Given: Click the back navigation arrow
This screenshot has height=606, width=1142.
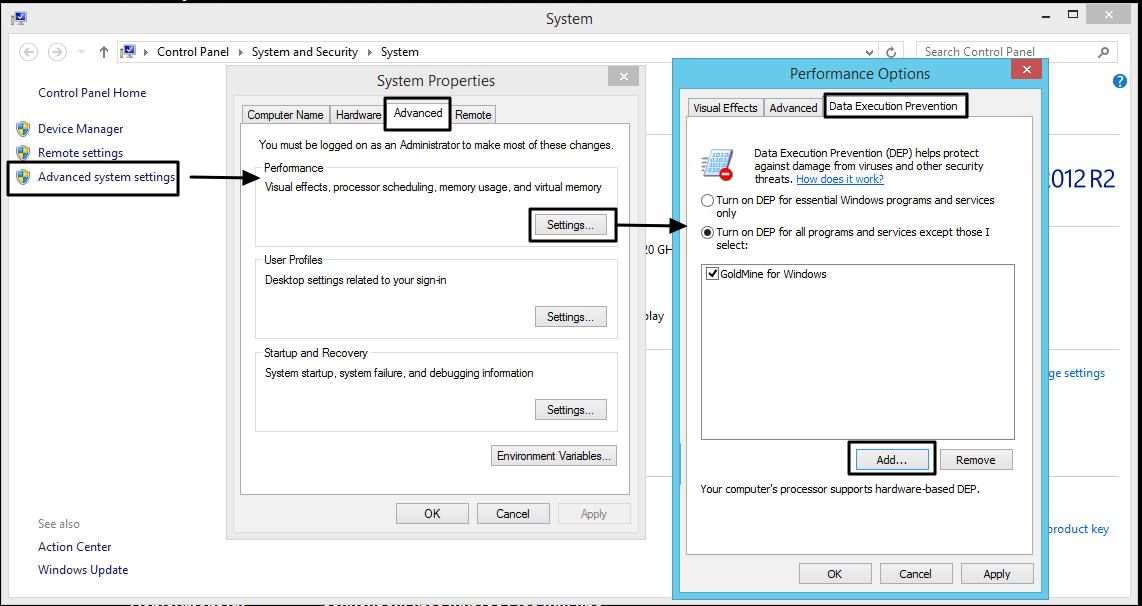Looking at the screenshot, I should tap(28, 52).
